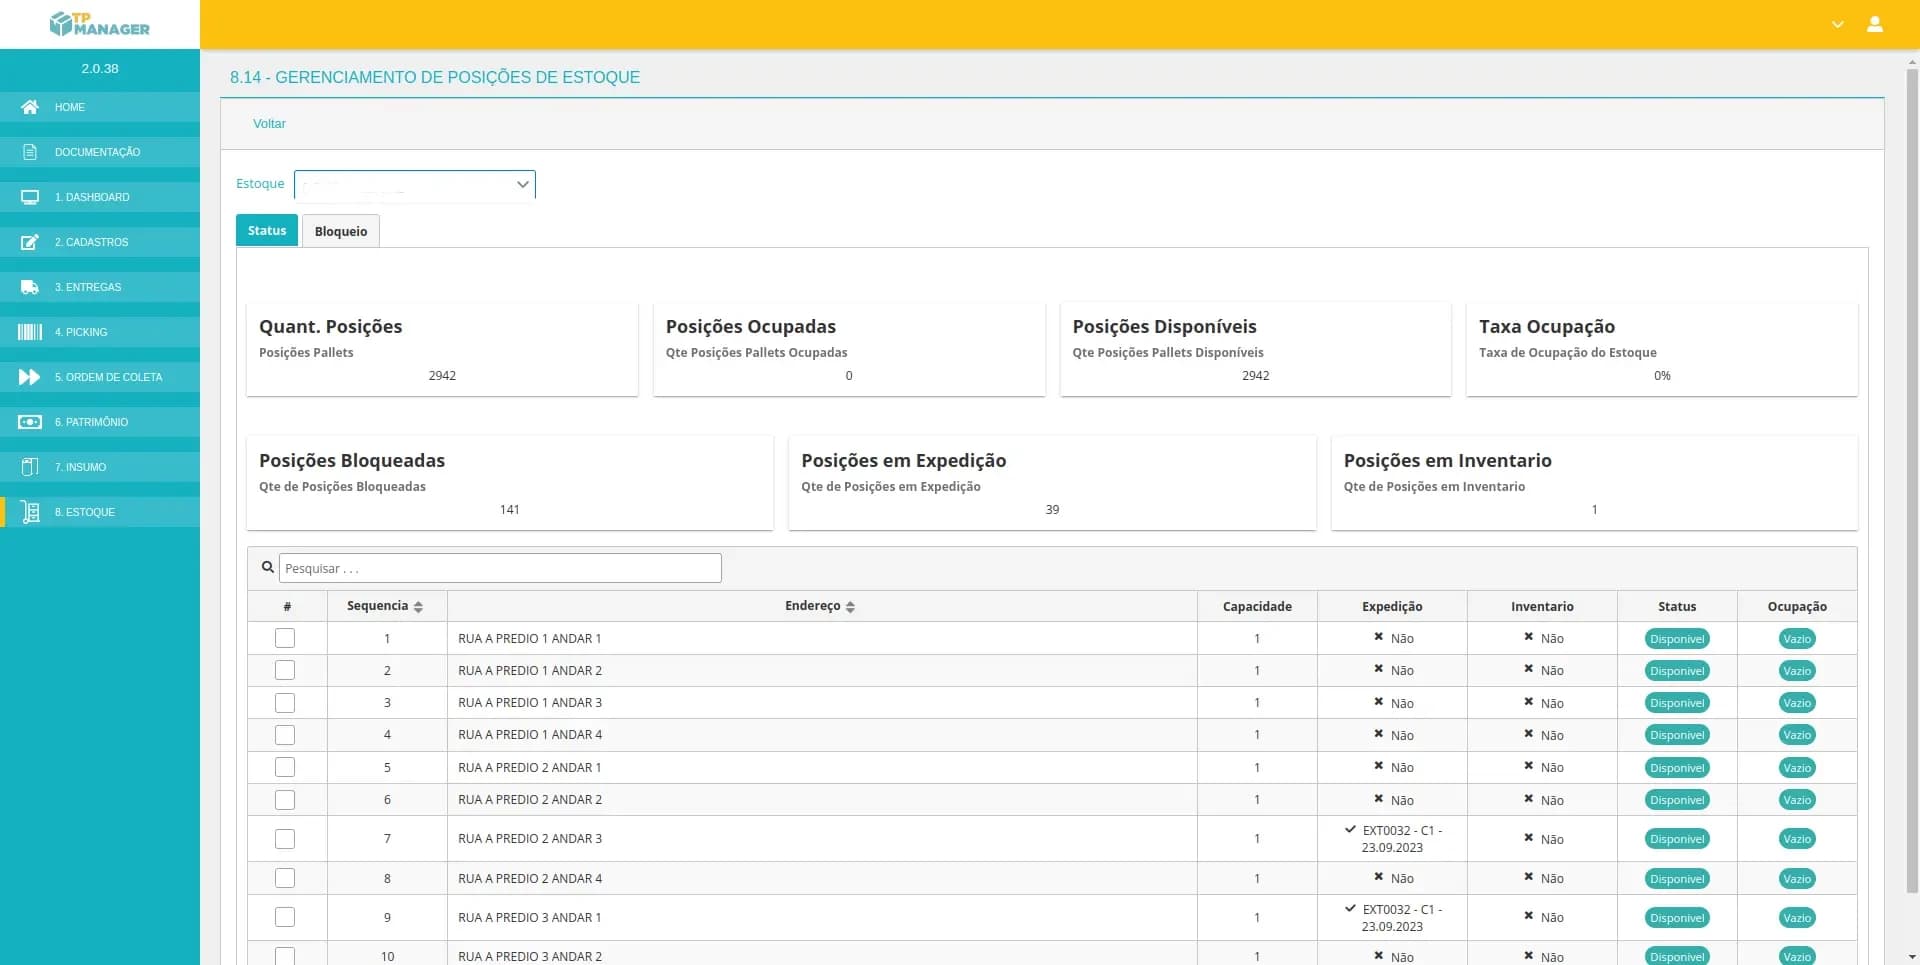Sort by Endereço column arrows

tap(850, 607)
